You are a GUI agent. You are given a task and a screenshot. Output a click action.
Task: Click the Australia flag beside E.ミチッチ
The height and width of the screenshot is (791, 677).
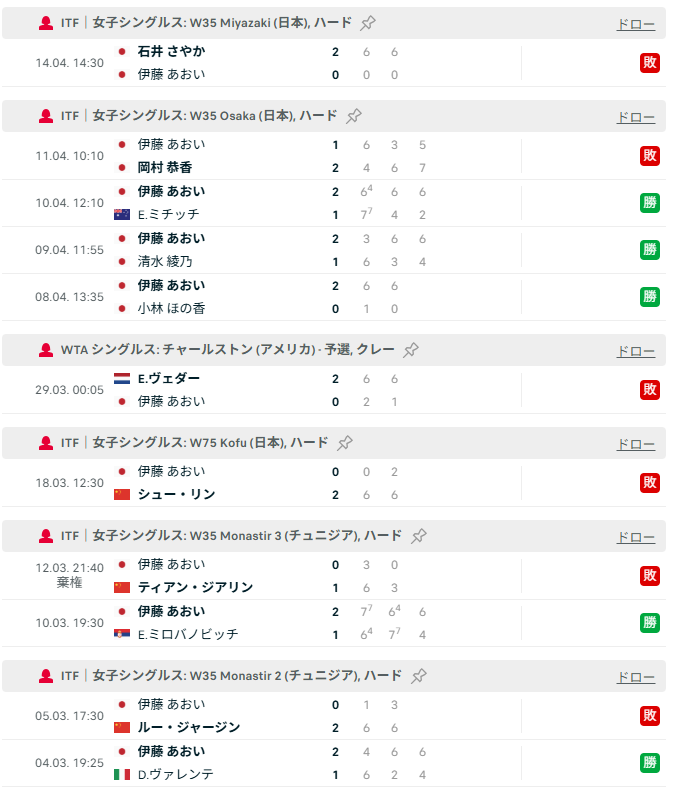pos(122,214)
